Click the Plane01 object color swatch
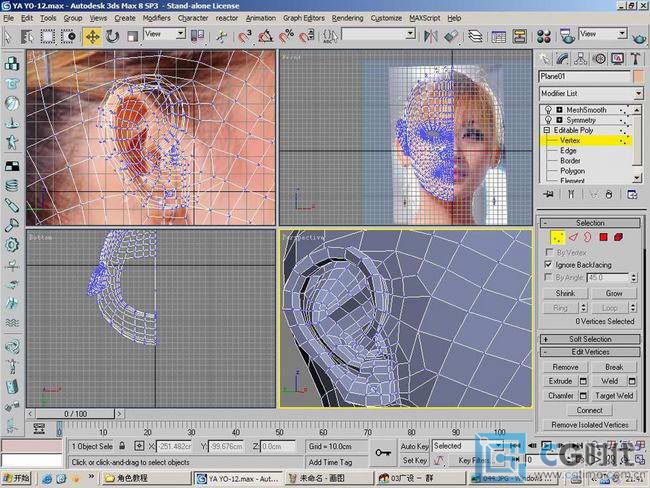 [x=638, y=77]
